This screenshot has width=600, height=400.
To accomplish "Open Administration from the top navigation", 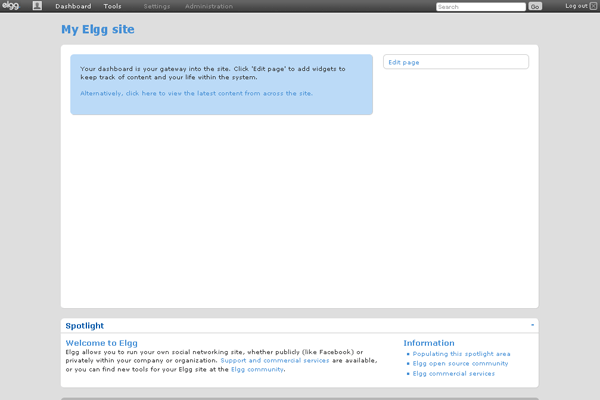I will tap(208, 6).
